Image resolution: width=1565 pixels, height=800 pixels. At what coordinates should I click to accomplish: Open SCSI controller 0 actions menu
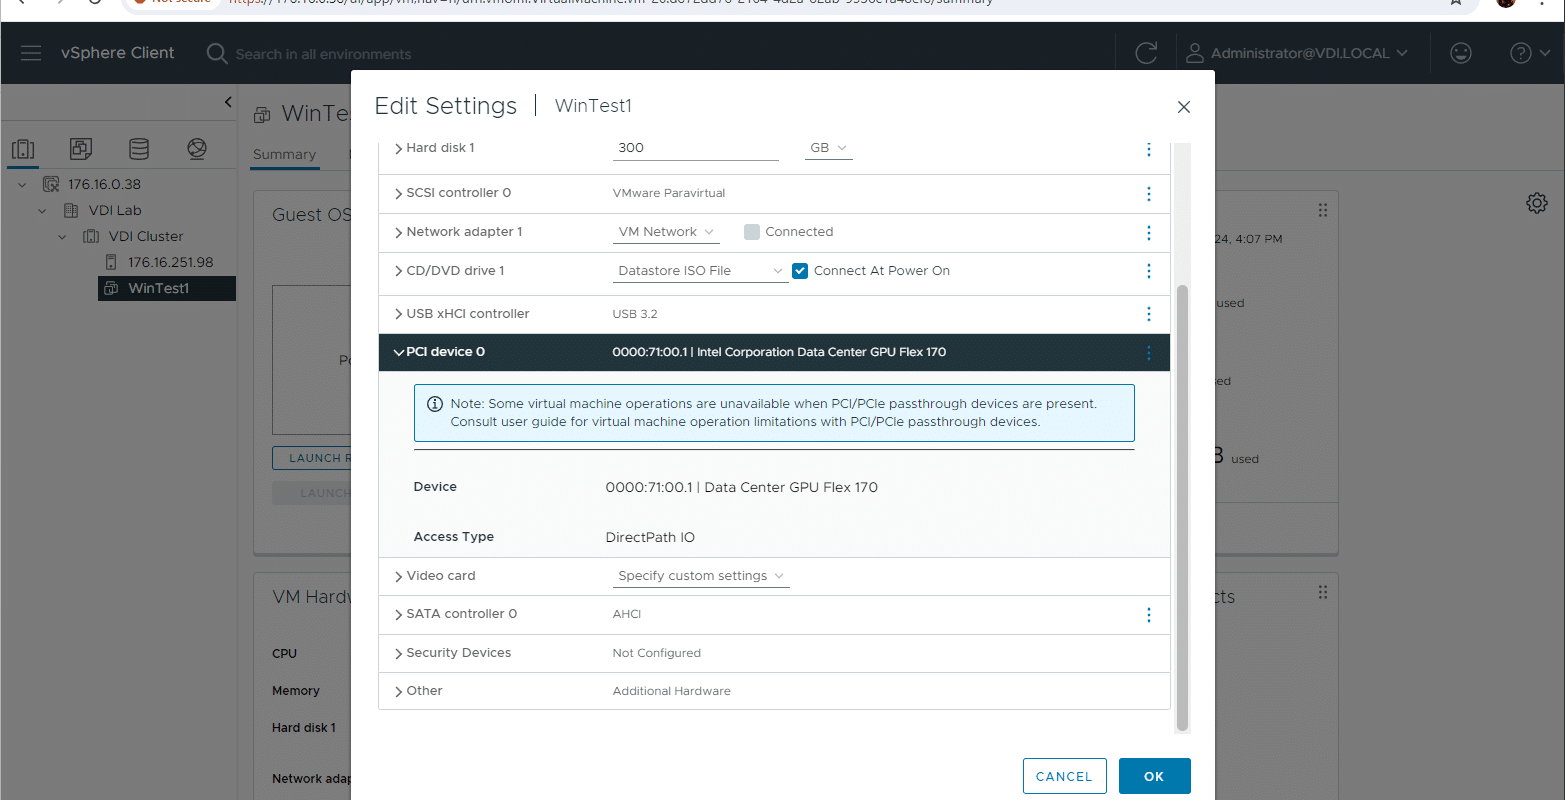pos(1148,194)
